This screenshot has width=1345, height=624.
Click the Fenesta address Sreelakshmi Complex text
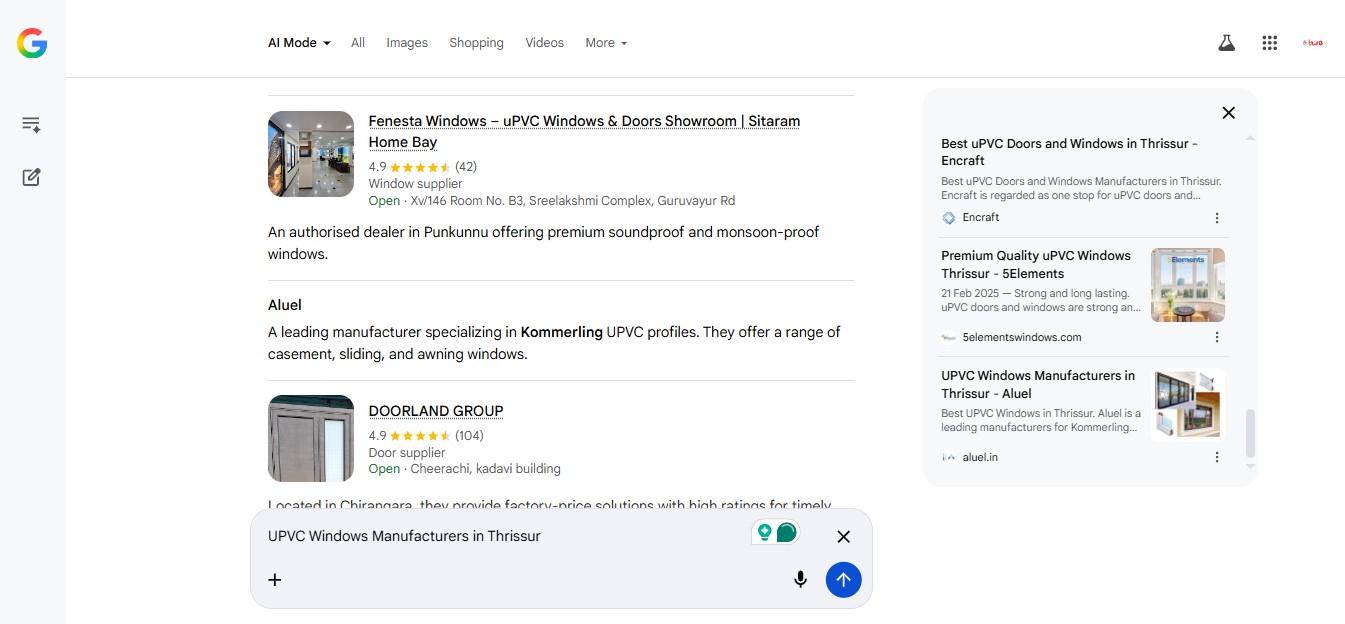tap(572, 201)
